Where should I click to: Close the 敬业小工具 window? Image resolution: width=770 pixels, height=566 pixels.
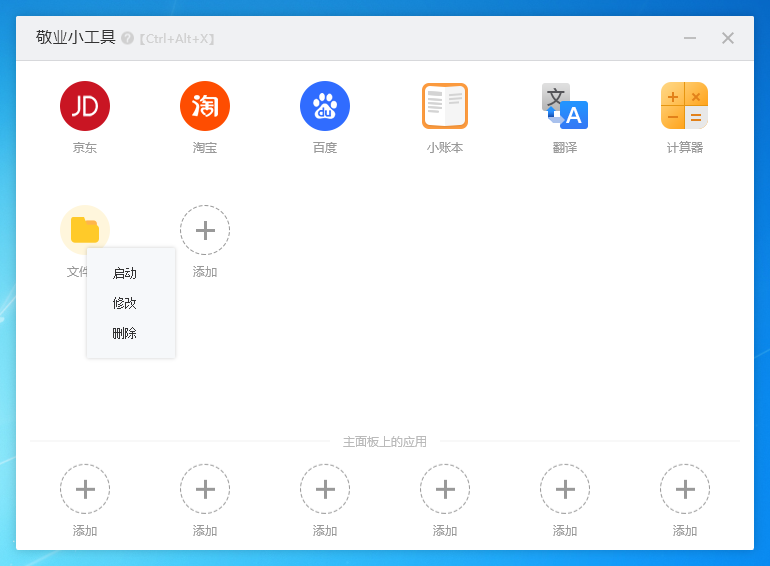[728, 38]
